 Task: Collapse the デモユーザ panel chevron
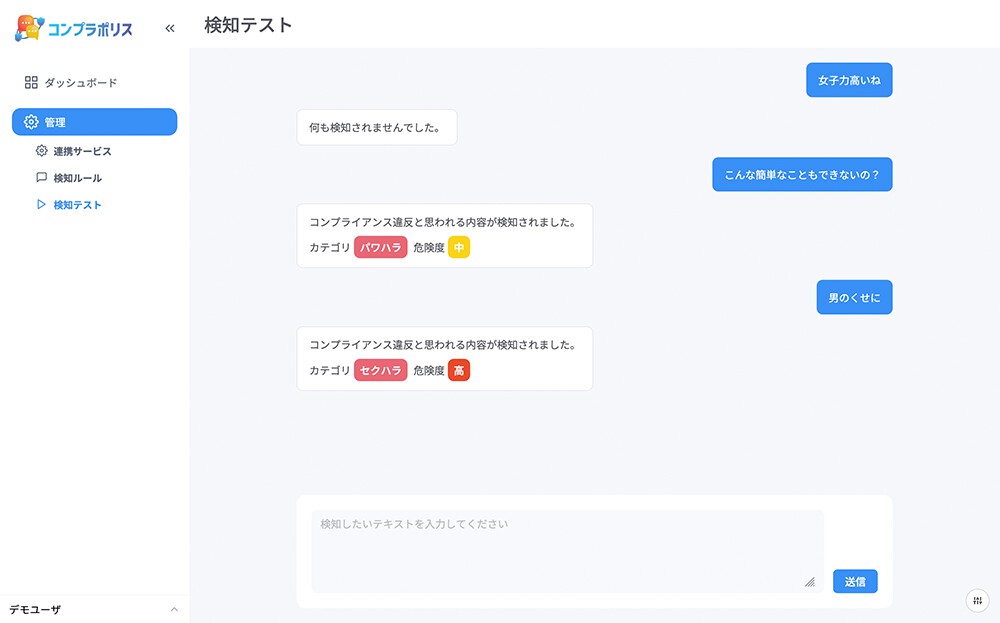coord(174,609)
